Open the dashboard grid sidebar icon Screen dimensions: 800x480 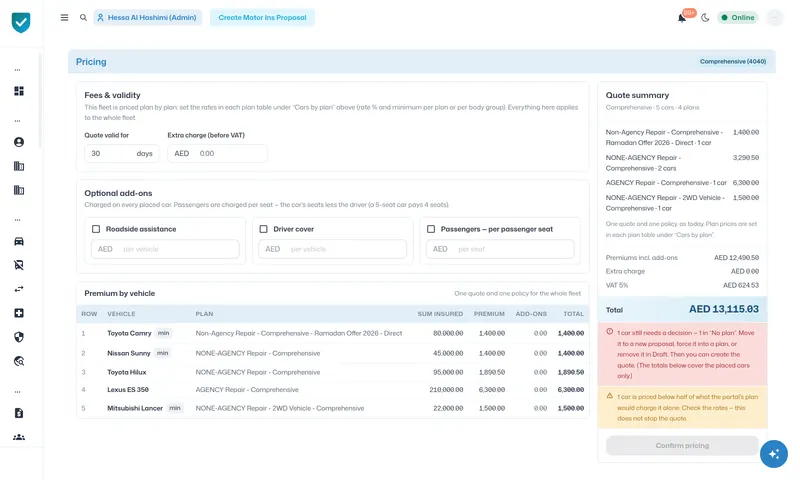[19, 91]
